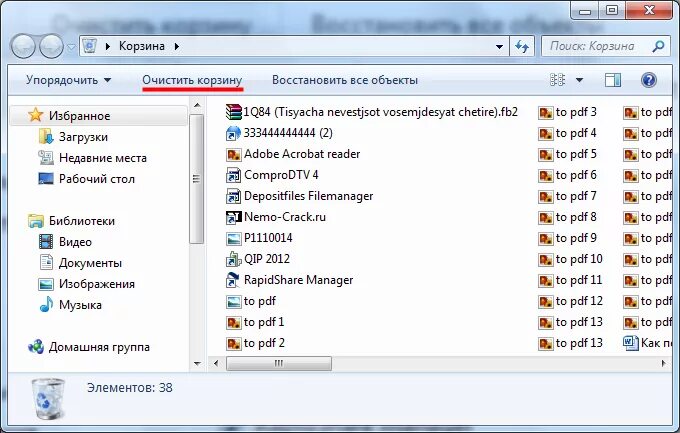The width and height of the screenshot is (680, 433).
Task: Click the Избранное star icon
Action: click(x=36, y=115)
